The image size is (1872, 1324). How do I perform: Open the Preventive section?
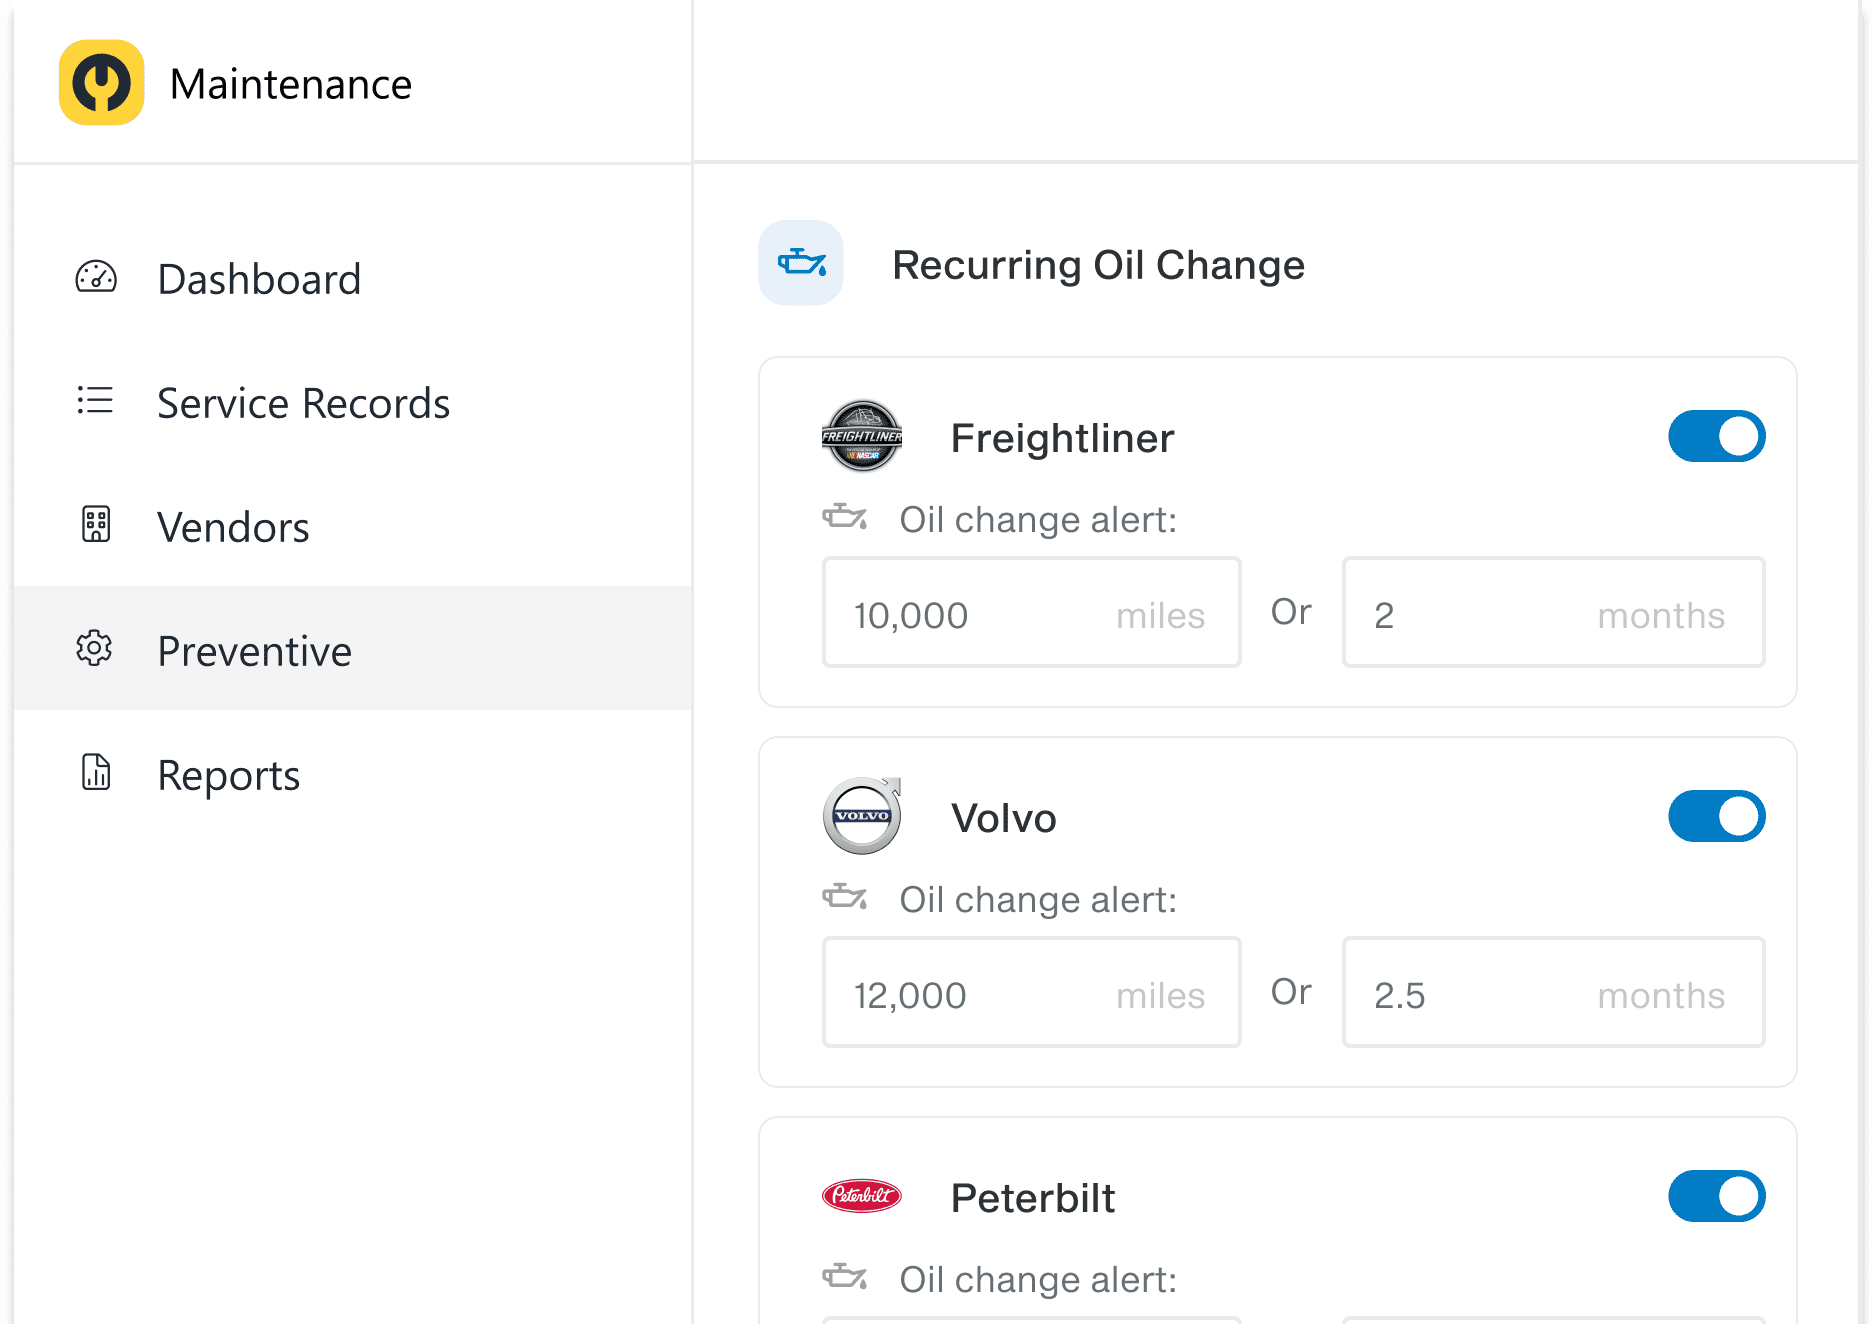(x=254, y=650)
